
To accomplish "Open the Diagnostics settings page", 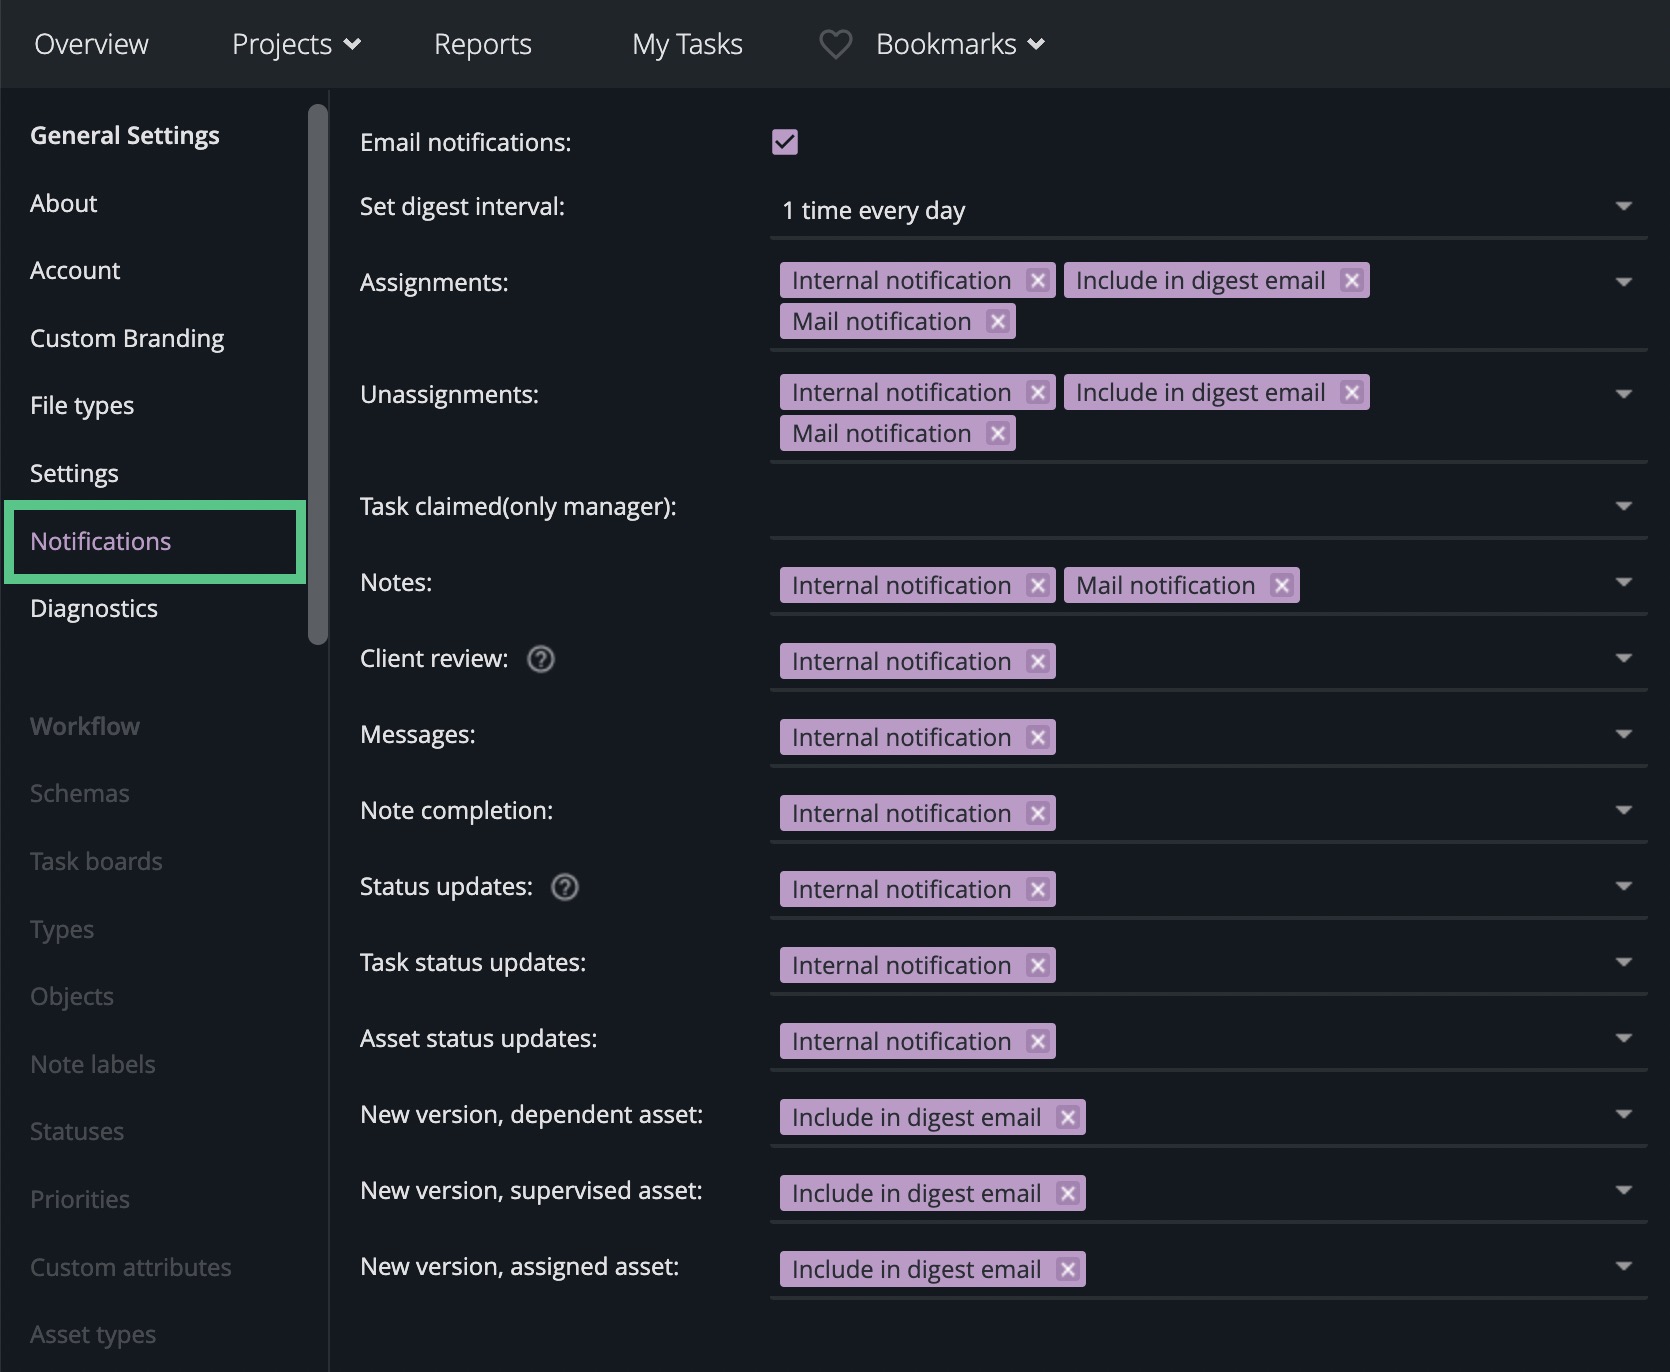I will pyautogui.click(x=94, y=608).
